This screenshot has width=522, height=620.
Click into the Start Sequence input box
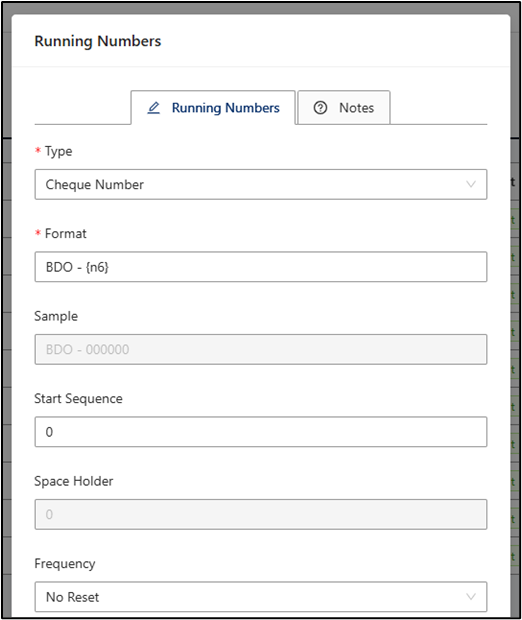pos(261,432)
